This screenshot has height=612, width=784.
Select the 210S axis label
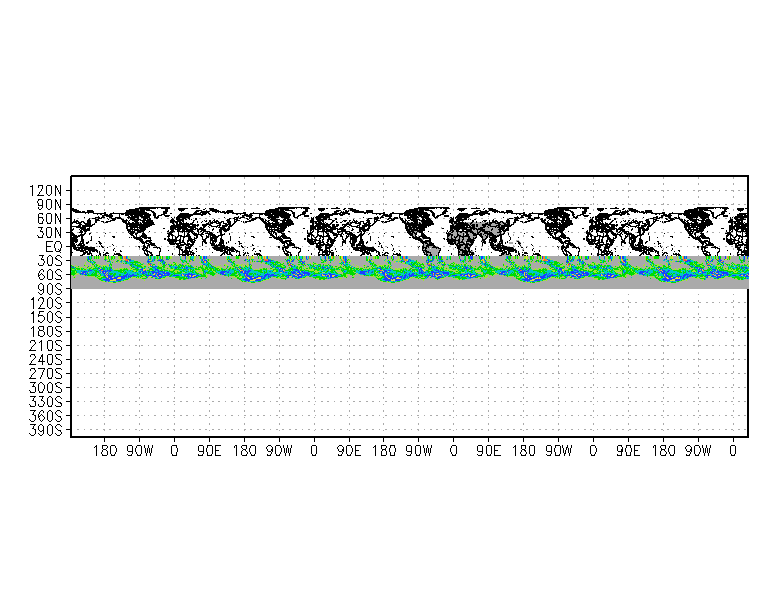pos(46,346)
